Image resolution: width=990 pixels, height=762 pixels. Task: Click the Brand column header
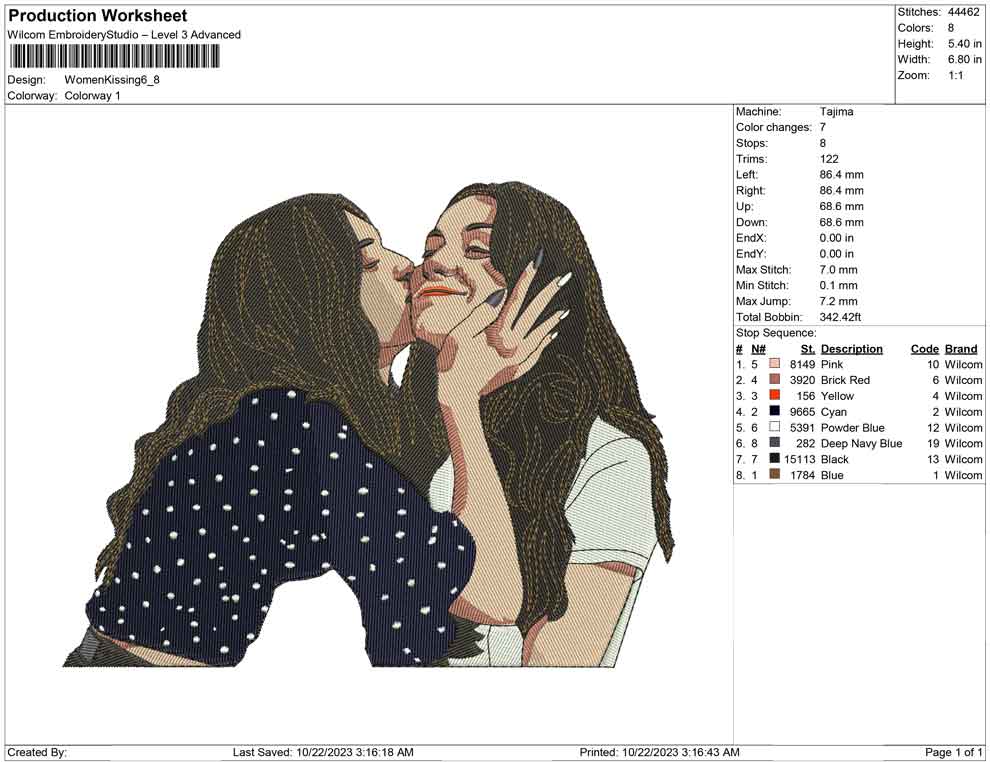[x=961, y=348]
